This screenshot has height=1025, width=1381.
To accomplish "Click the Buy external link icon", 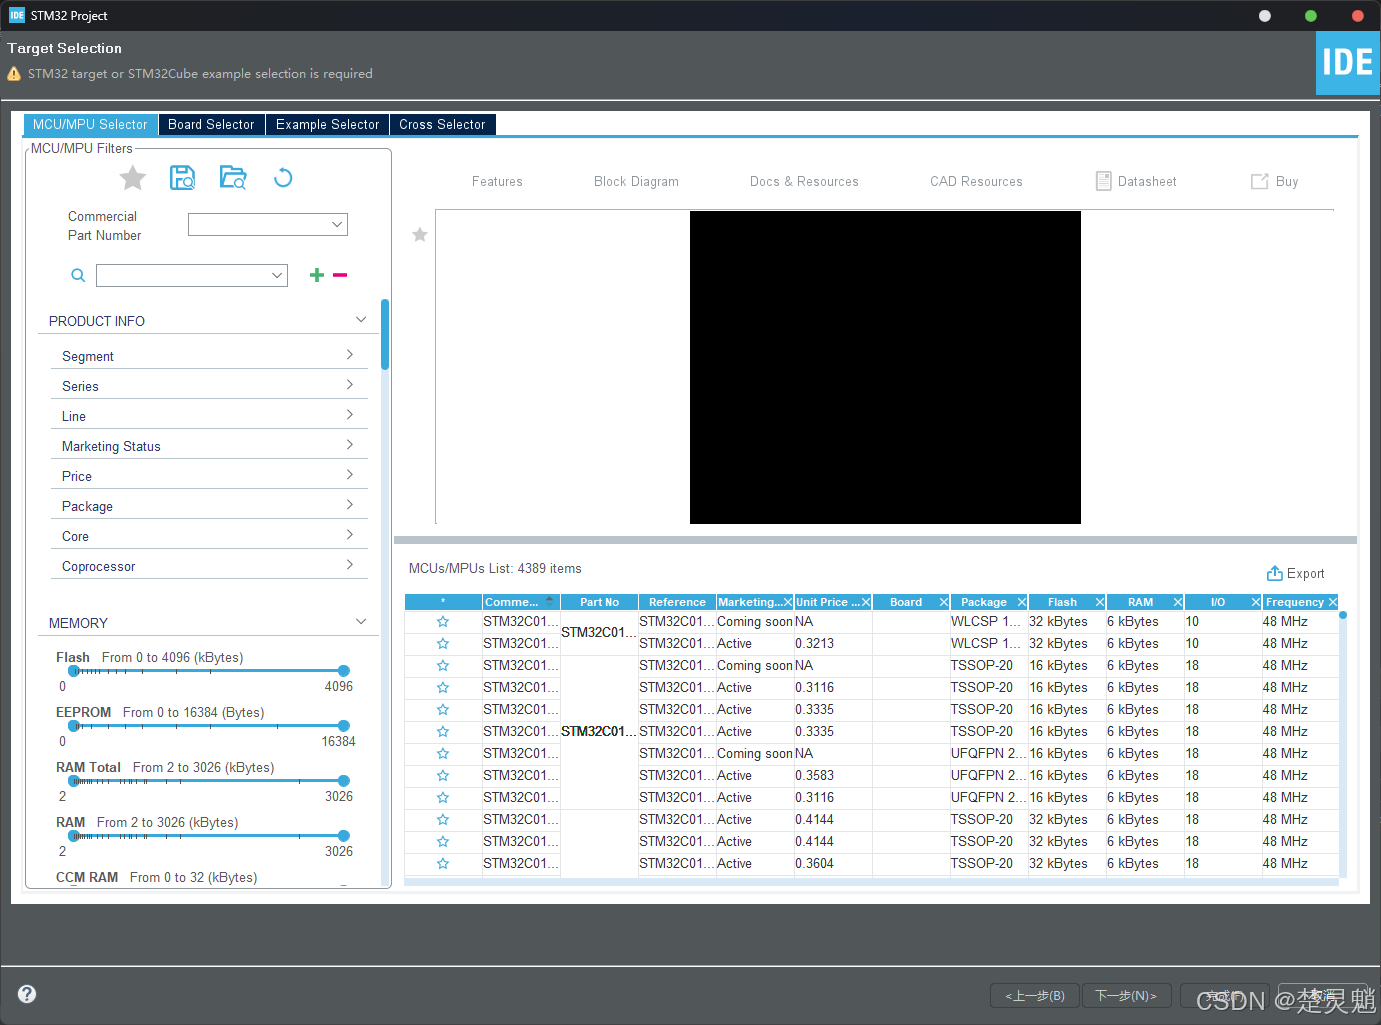I will [x=1260, y=181].
